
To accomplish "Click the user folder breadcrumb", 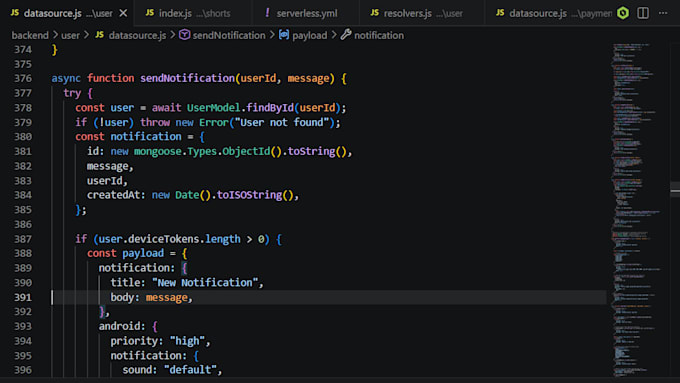I will pos(70,35).
